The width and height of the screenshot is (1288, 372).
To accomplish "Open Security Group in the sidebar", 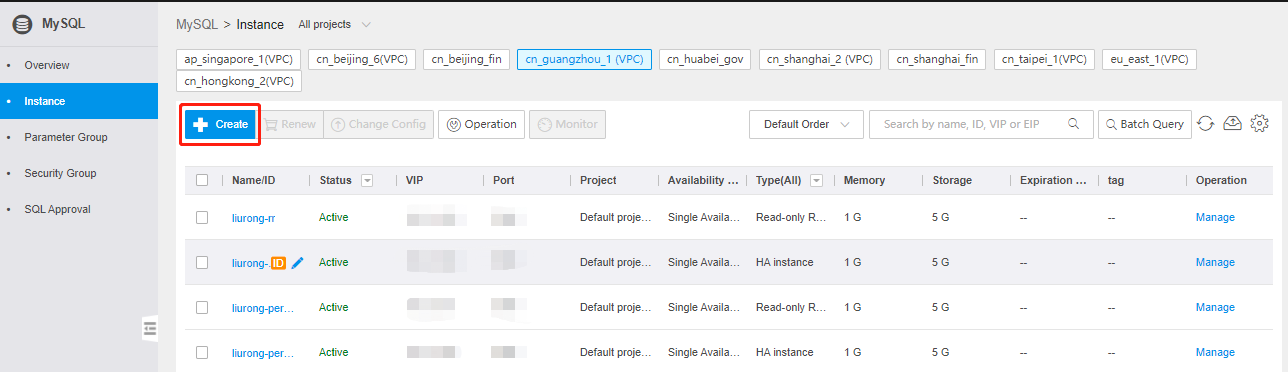I will coord(78,173).
